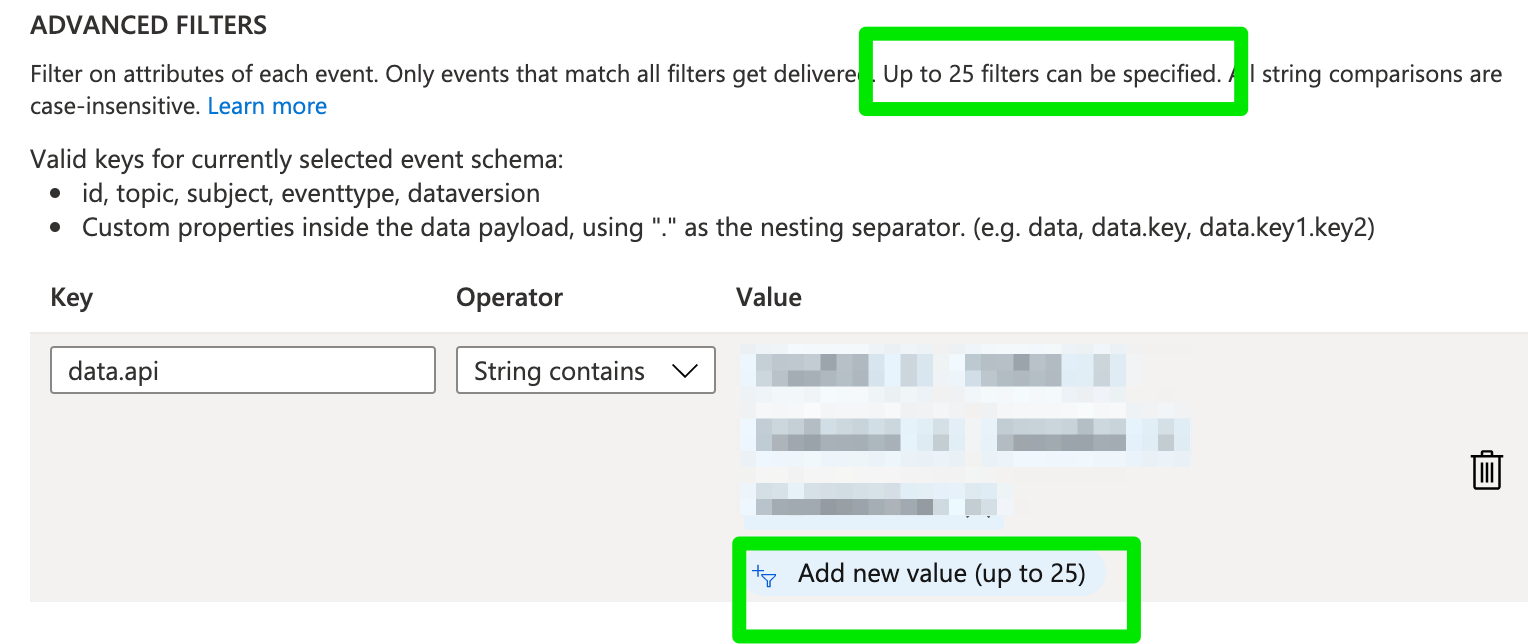This screenshot has width=1528, height=644.
Task: Click the Key column header
Action: tap(71, 297)
